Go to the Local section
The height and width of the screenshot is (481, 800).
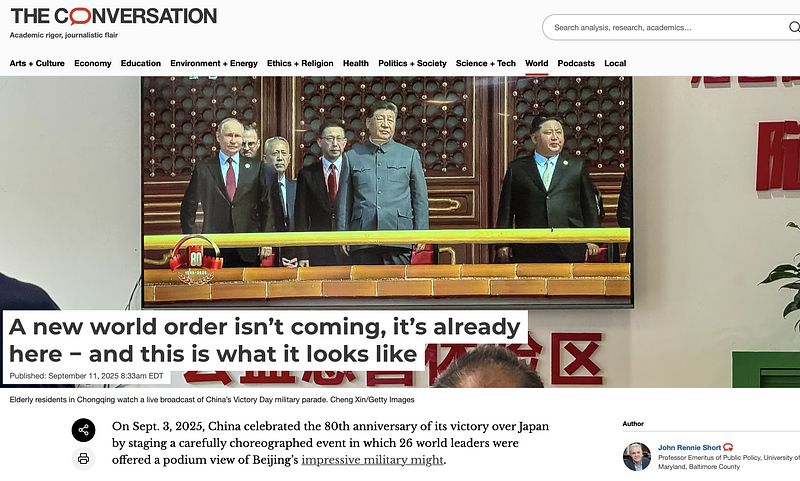click(615, 63)
